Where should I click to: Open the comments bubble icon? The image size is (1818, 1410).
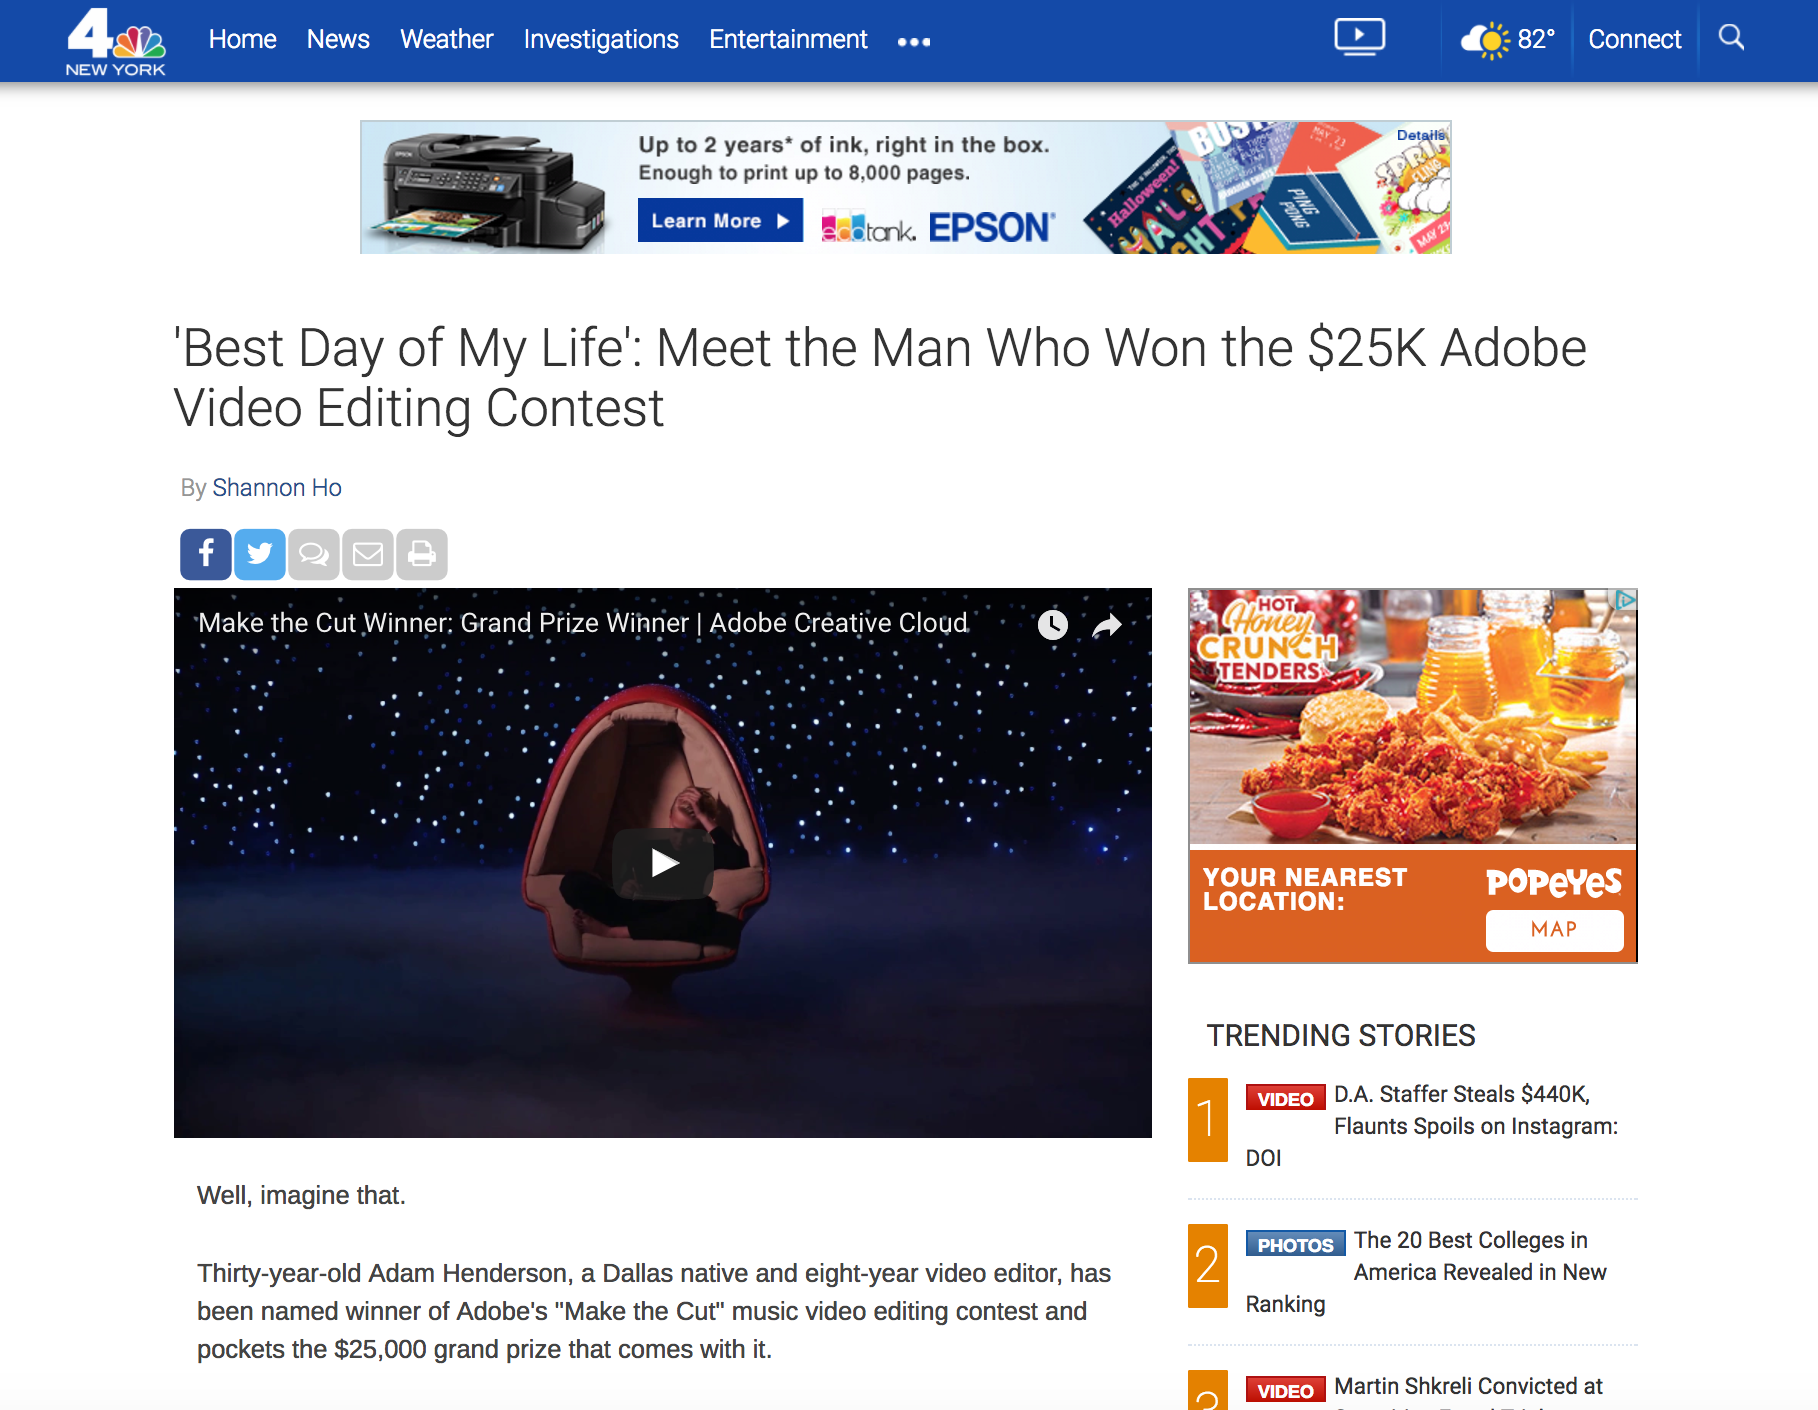click(314, 554)
